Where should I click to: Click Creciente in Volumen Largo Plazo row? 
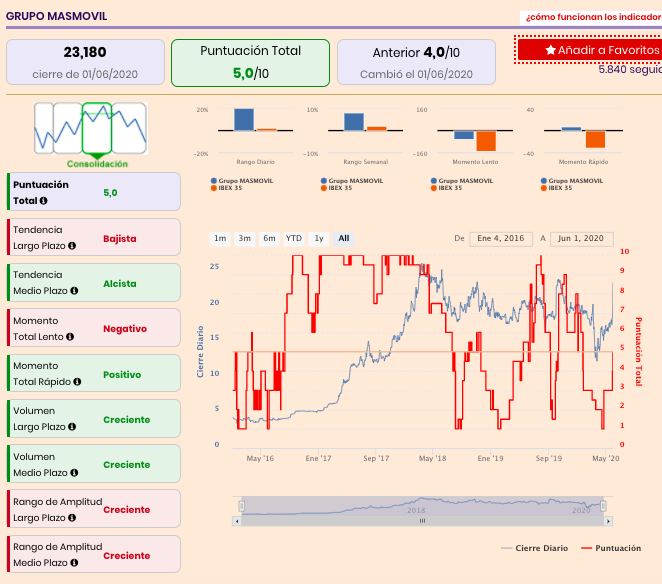127,420
